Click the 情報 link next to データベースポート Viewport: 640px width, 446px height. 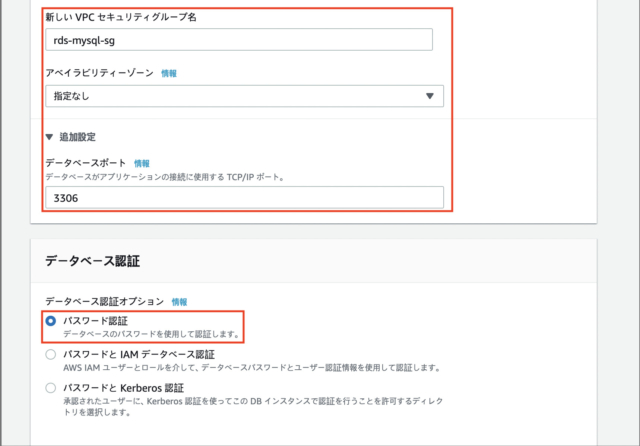142,163
